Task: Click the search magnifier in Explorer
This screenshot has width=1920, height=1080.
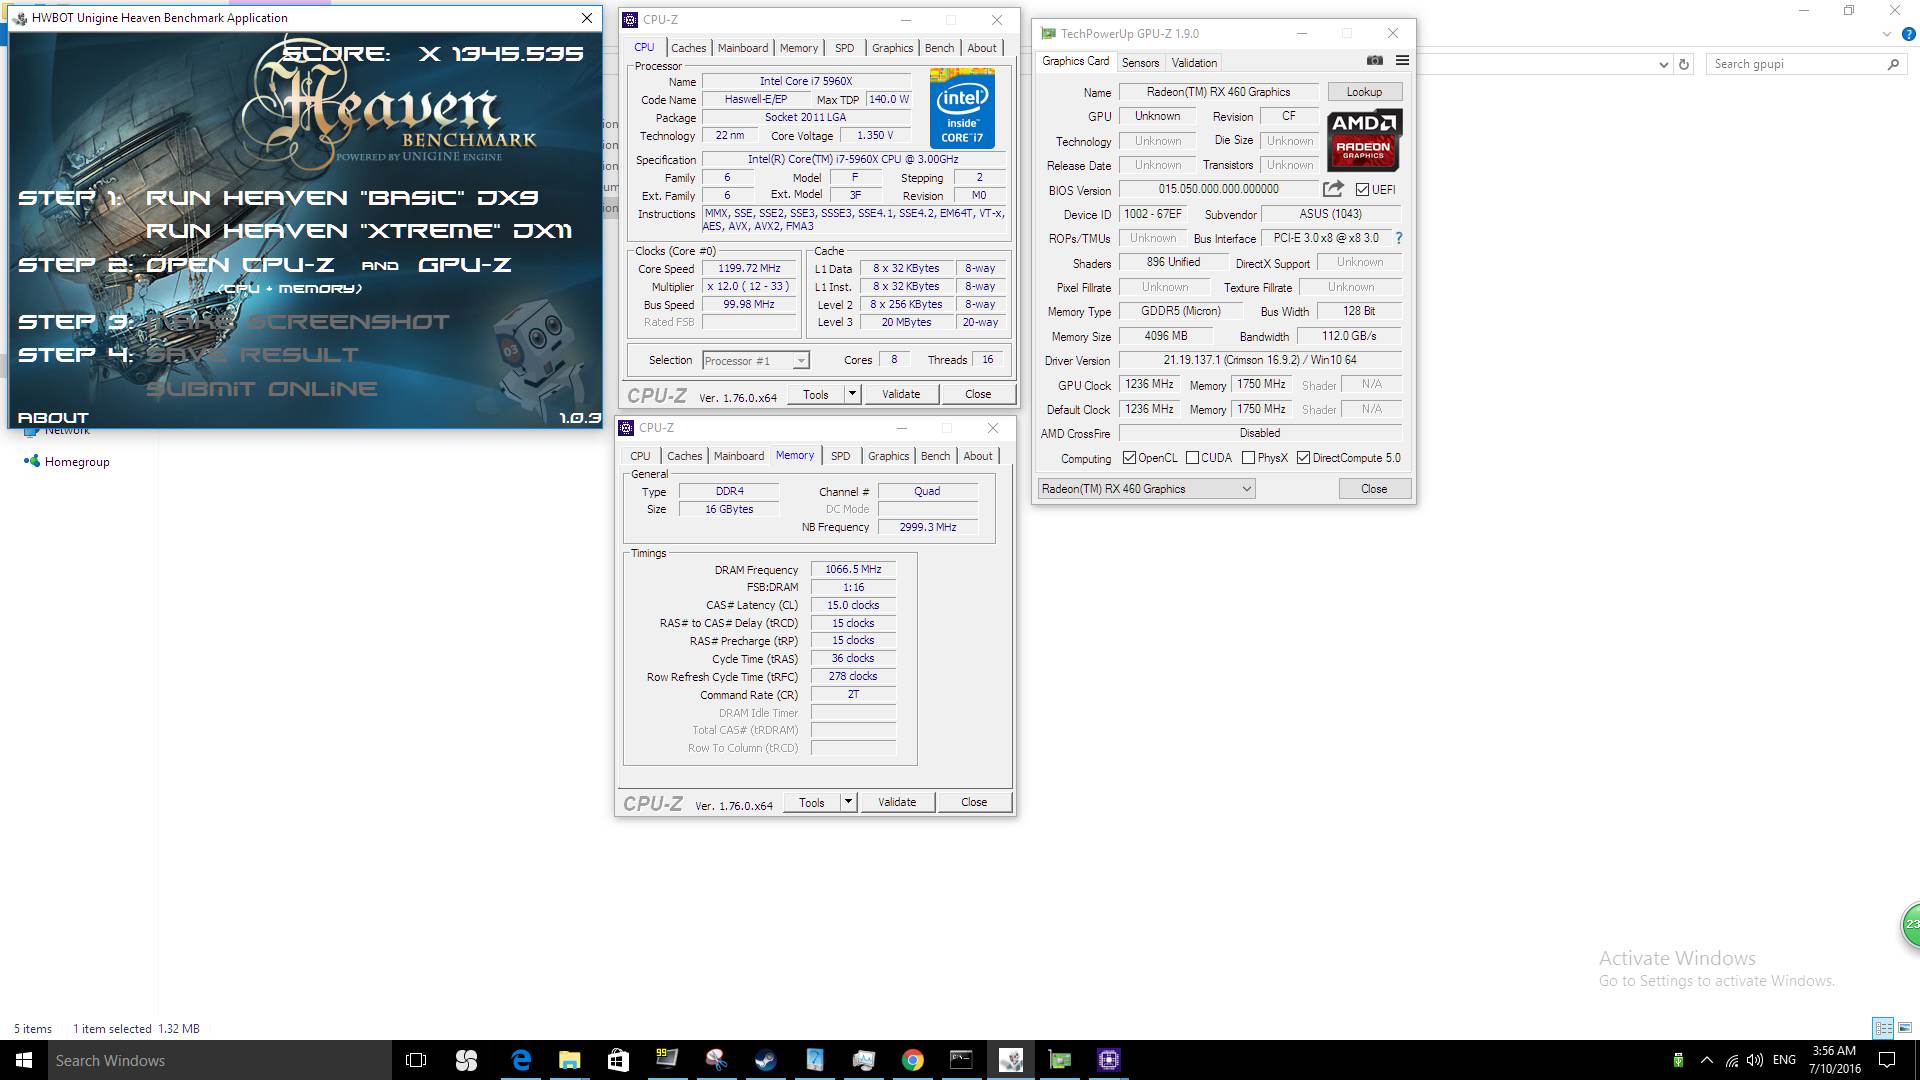Action: pyautogui.click(x=1893, y=64)
